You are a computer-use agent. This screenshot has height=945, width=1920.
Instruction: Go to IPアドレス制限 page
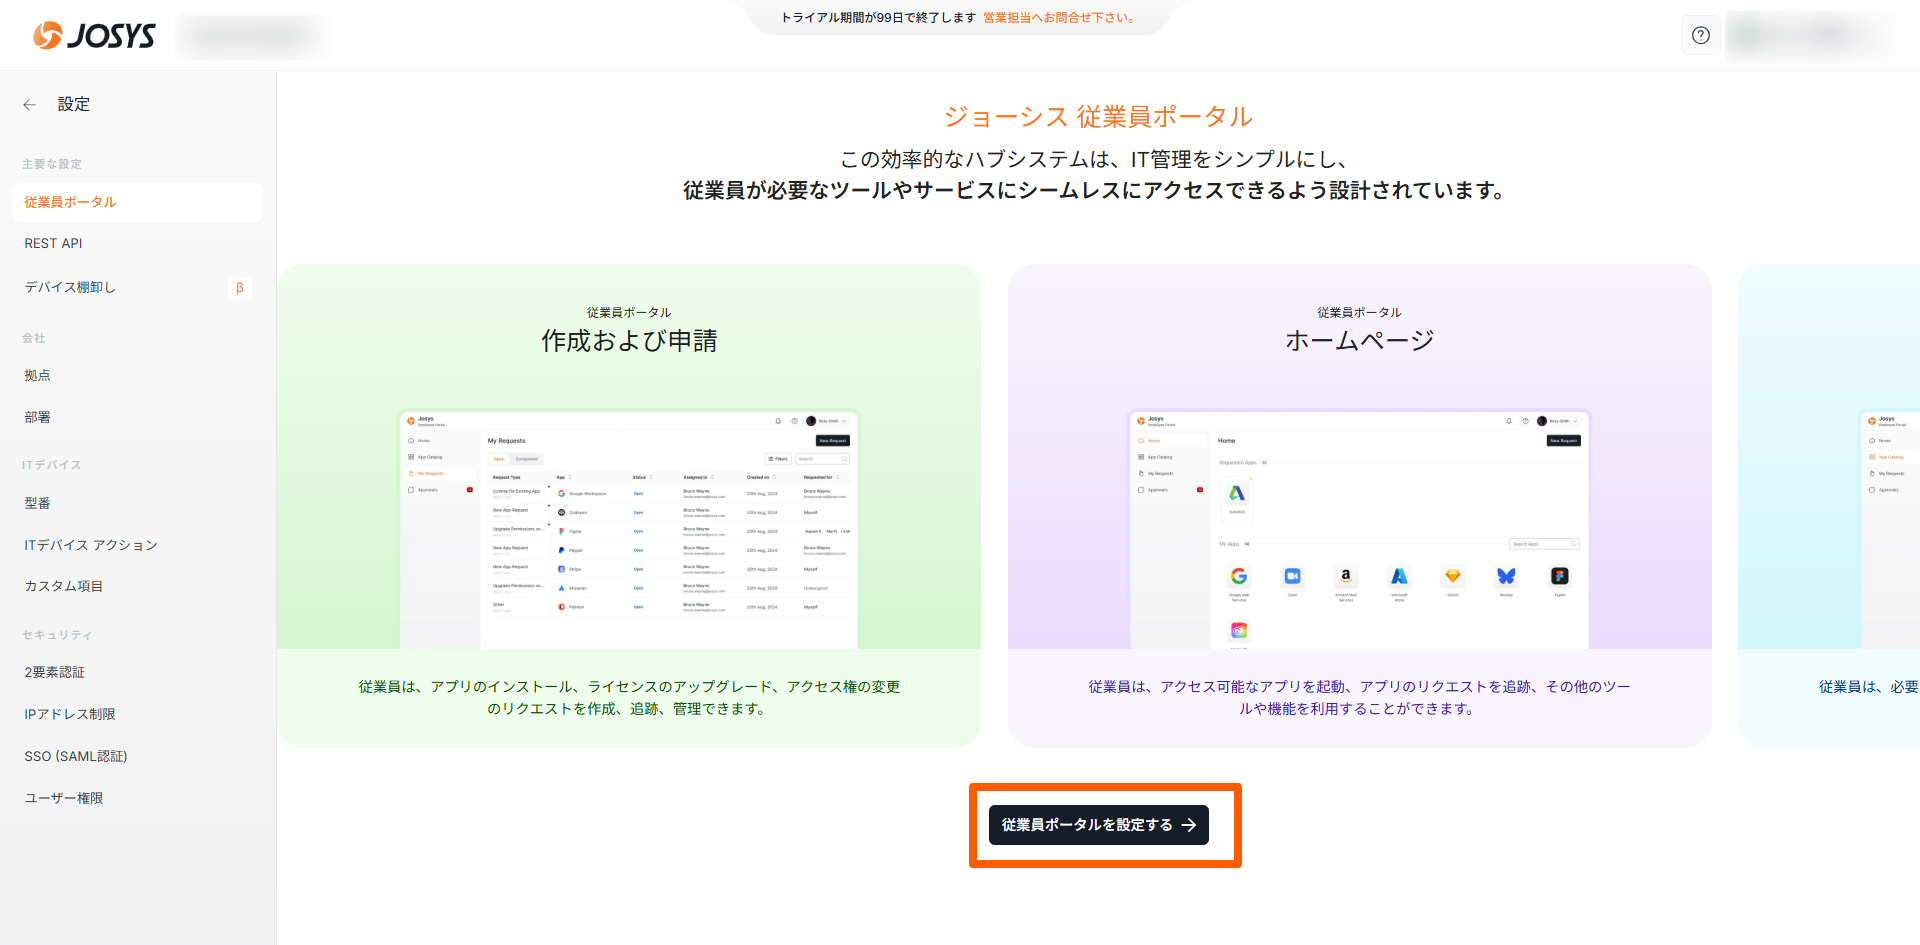[70, 715]
